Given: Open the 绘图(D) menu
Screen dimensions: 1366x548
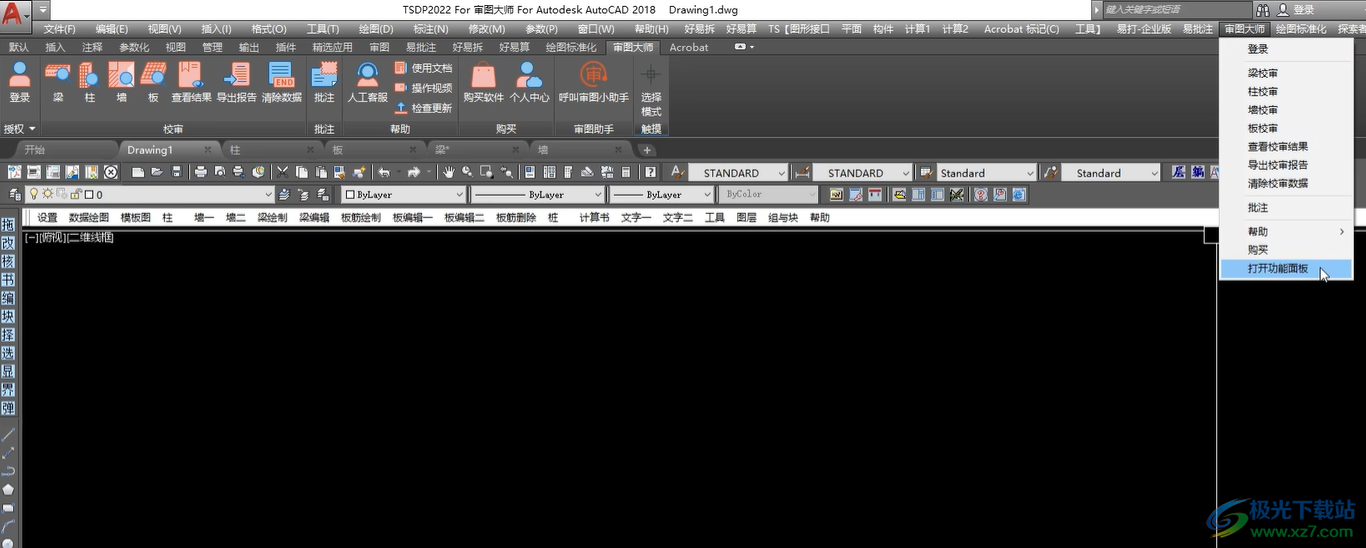Looking at the screenshot, I should click(375, 29).
